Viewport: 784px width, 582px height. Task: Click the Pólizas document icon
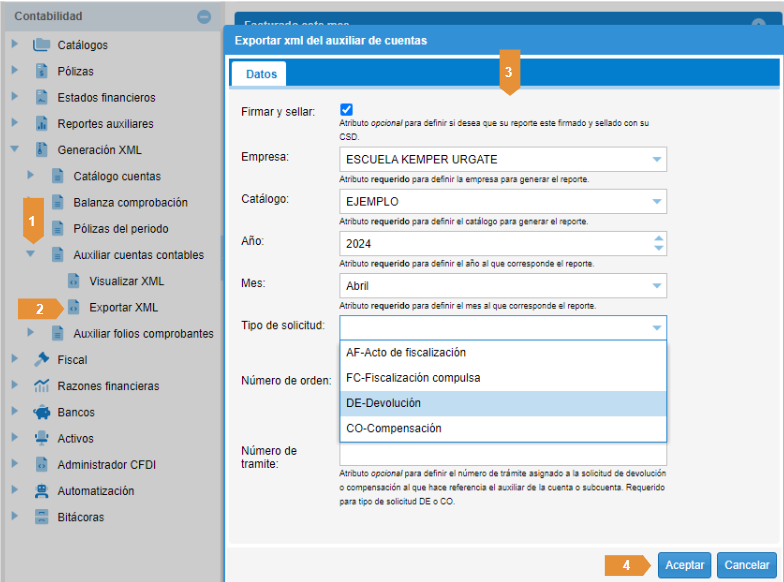pos(41,71)
